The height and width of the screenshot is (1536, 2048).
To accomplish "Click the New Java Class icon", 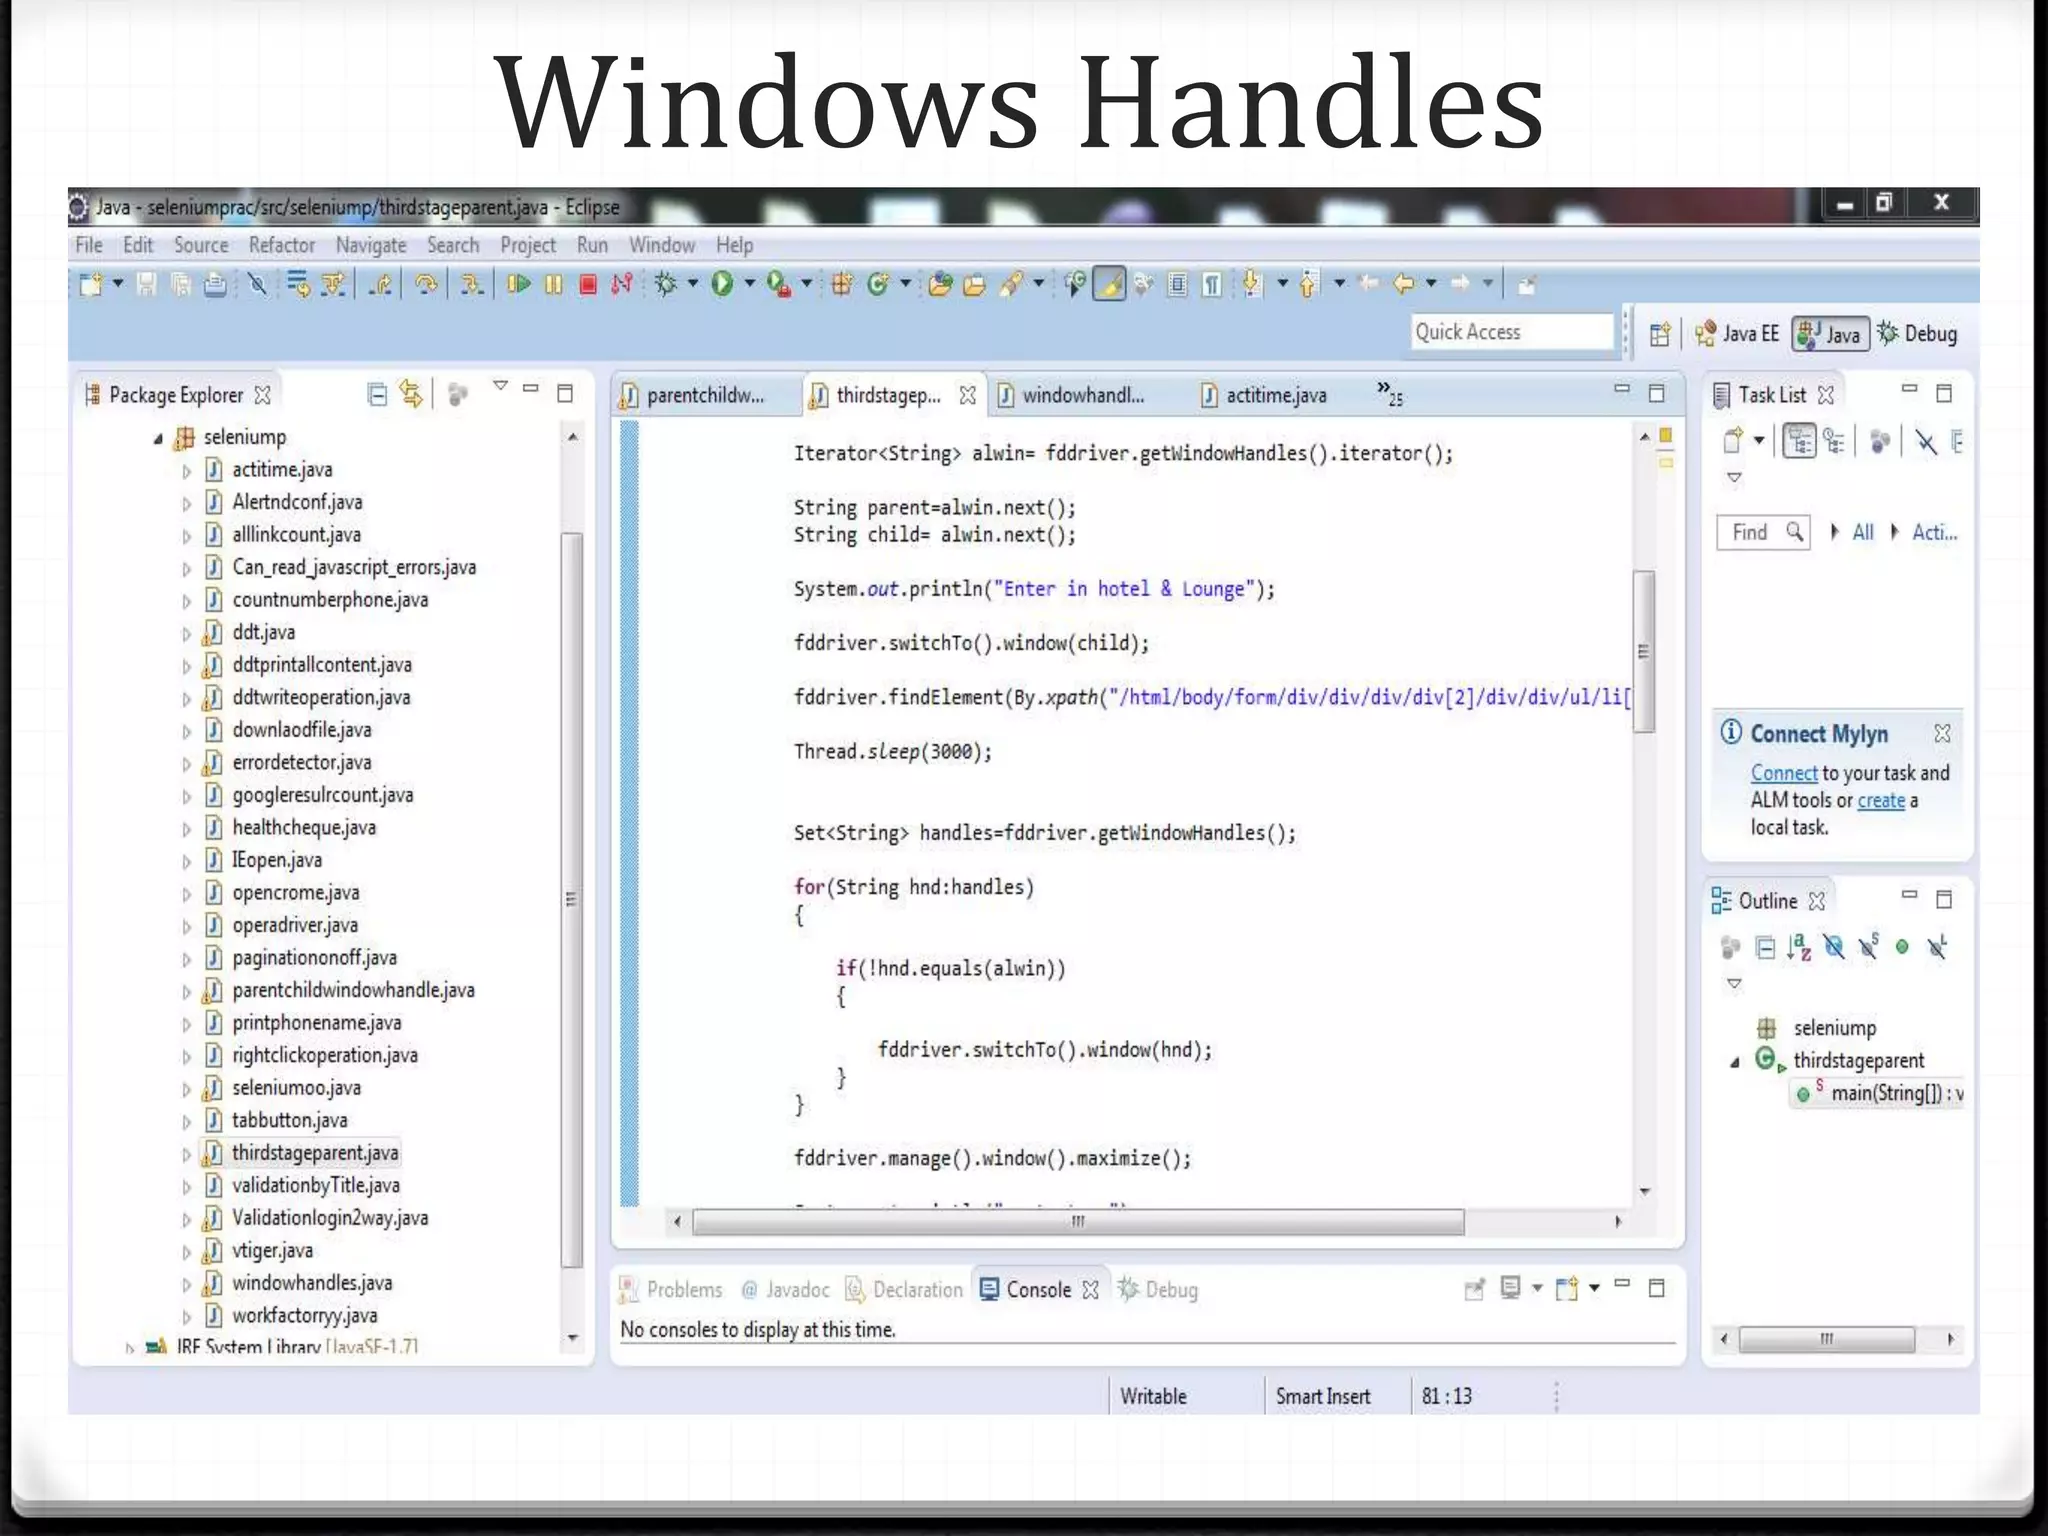I will point(878,284).
